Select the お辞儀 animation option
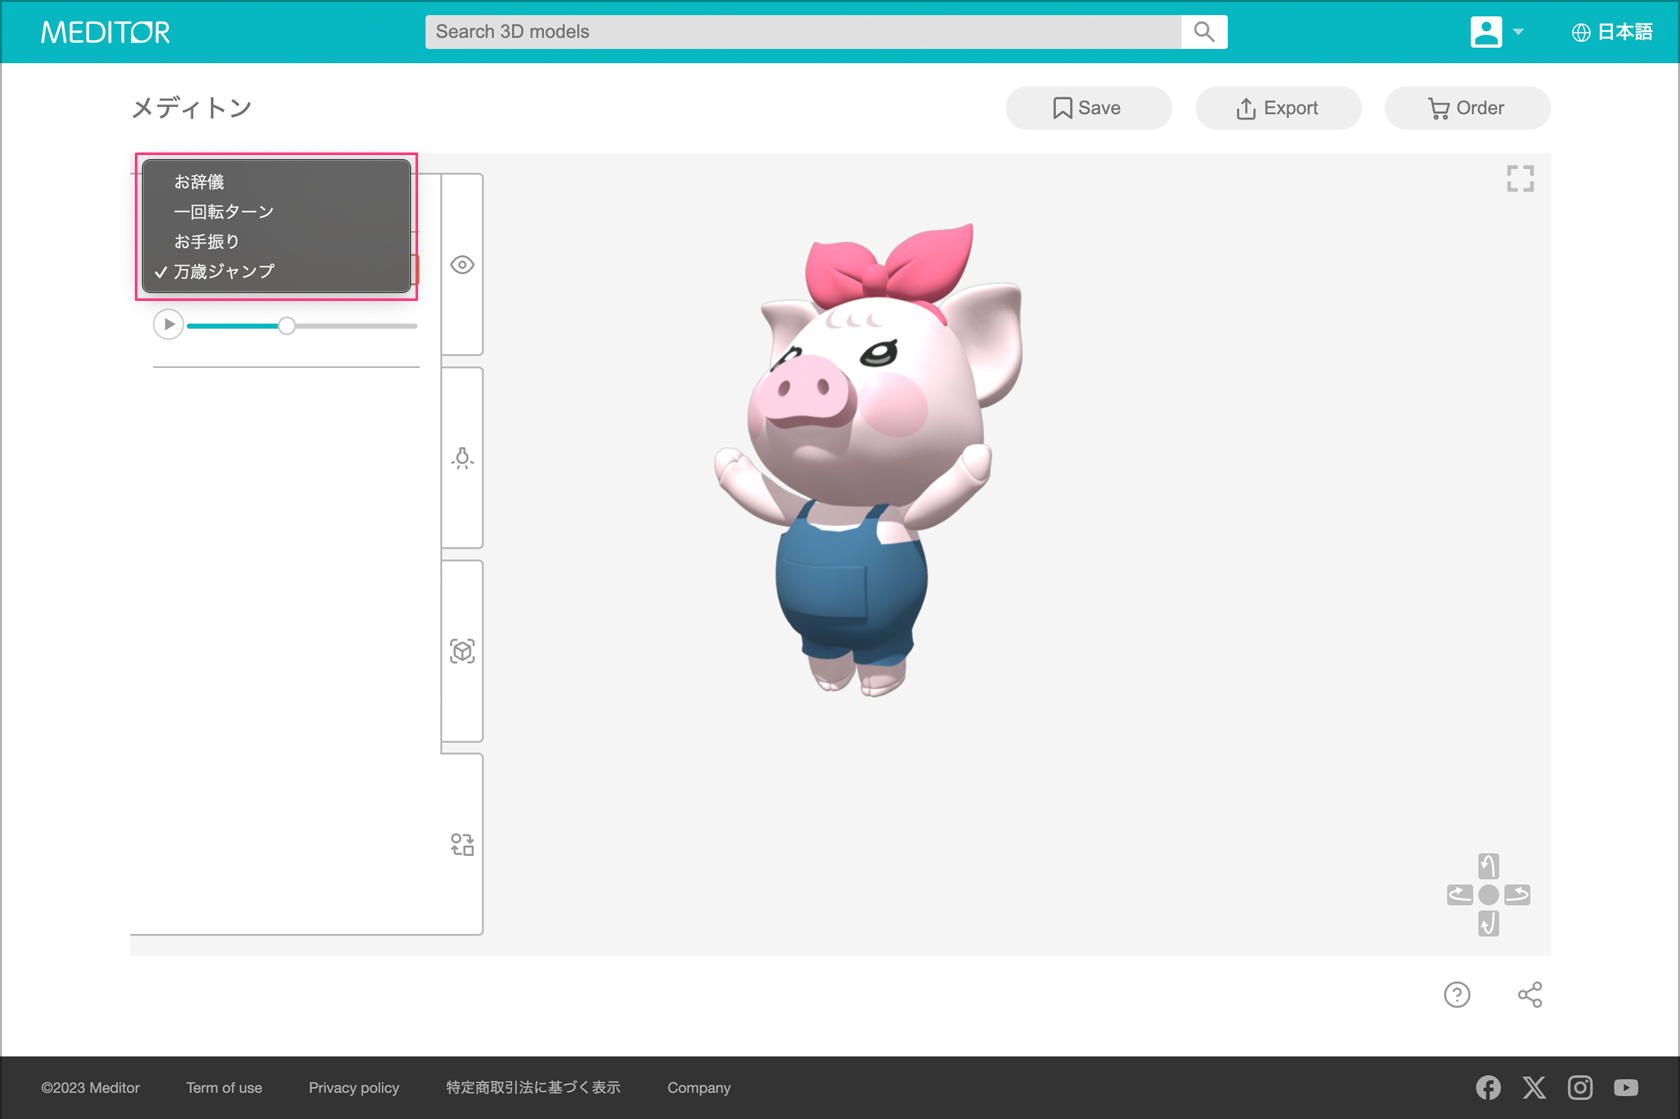Viewport: 1680px width, 1119px height. click(199, 182)
